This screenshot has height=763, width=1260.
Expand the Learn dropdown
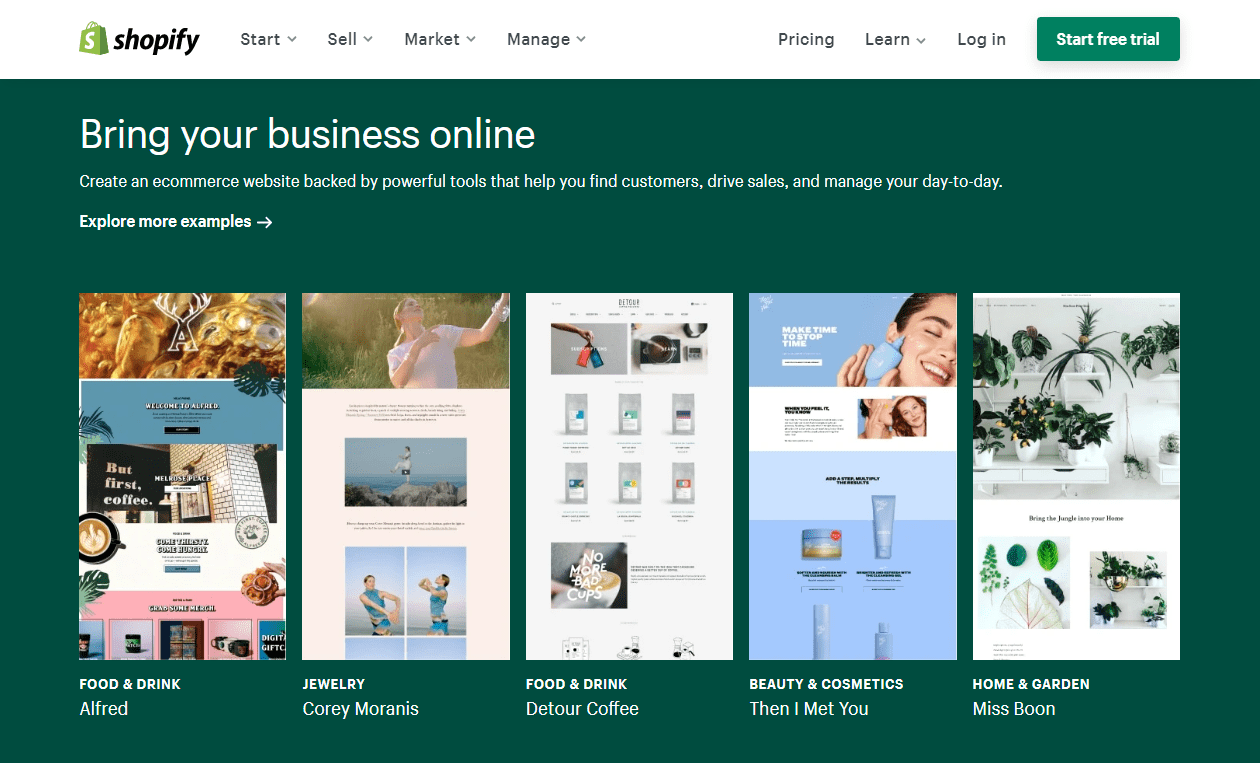pyautogui.click(x=894, y=39)
